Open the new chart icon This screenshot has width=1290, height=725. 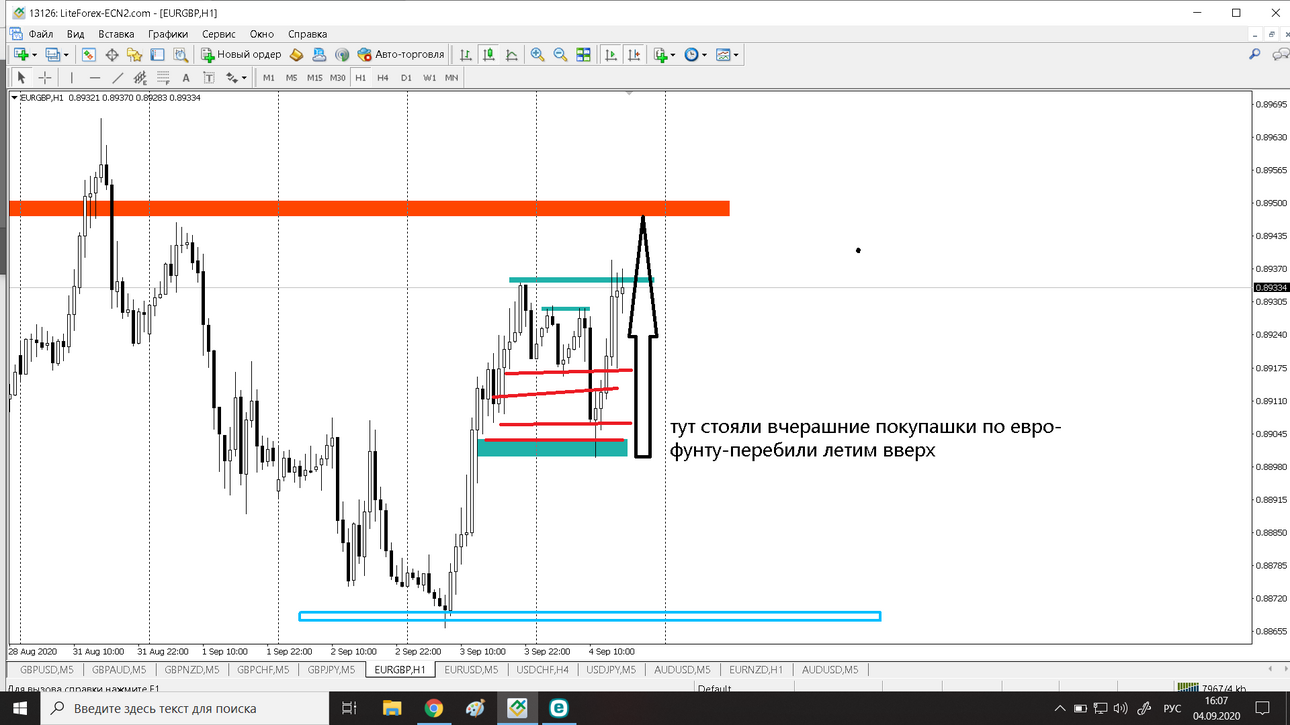coord(21,55)
